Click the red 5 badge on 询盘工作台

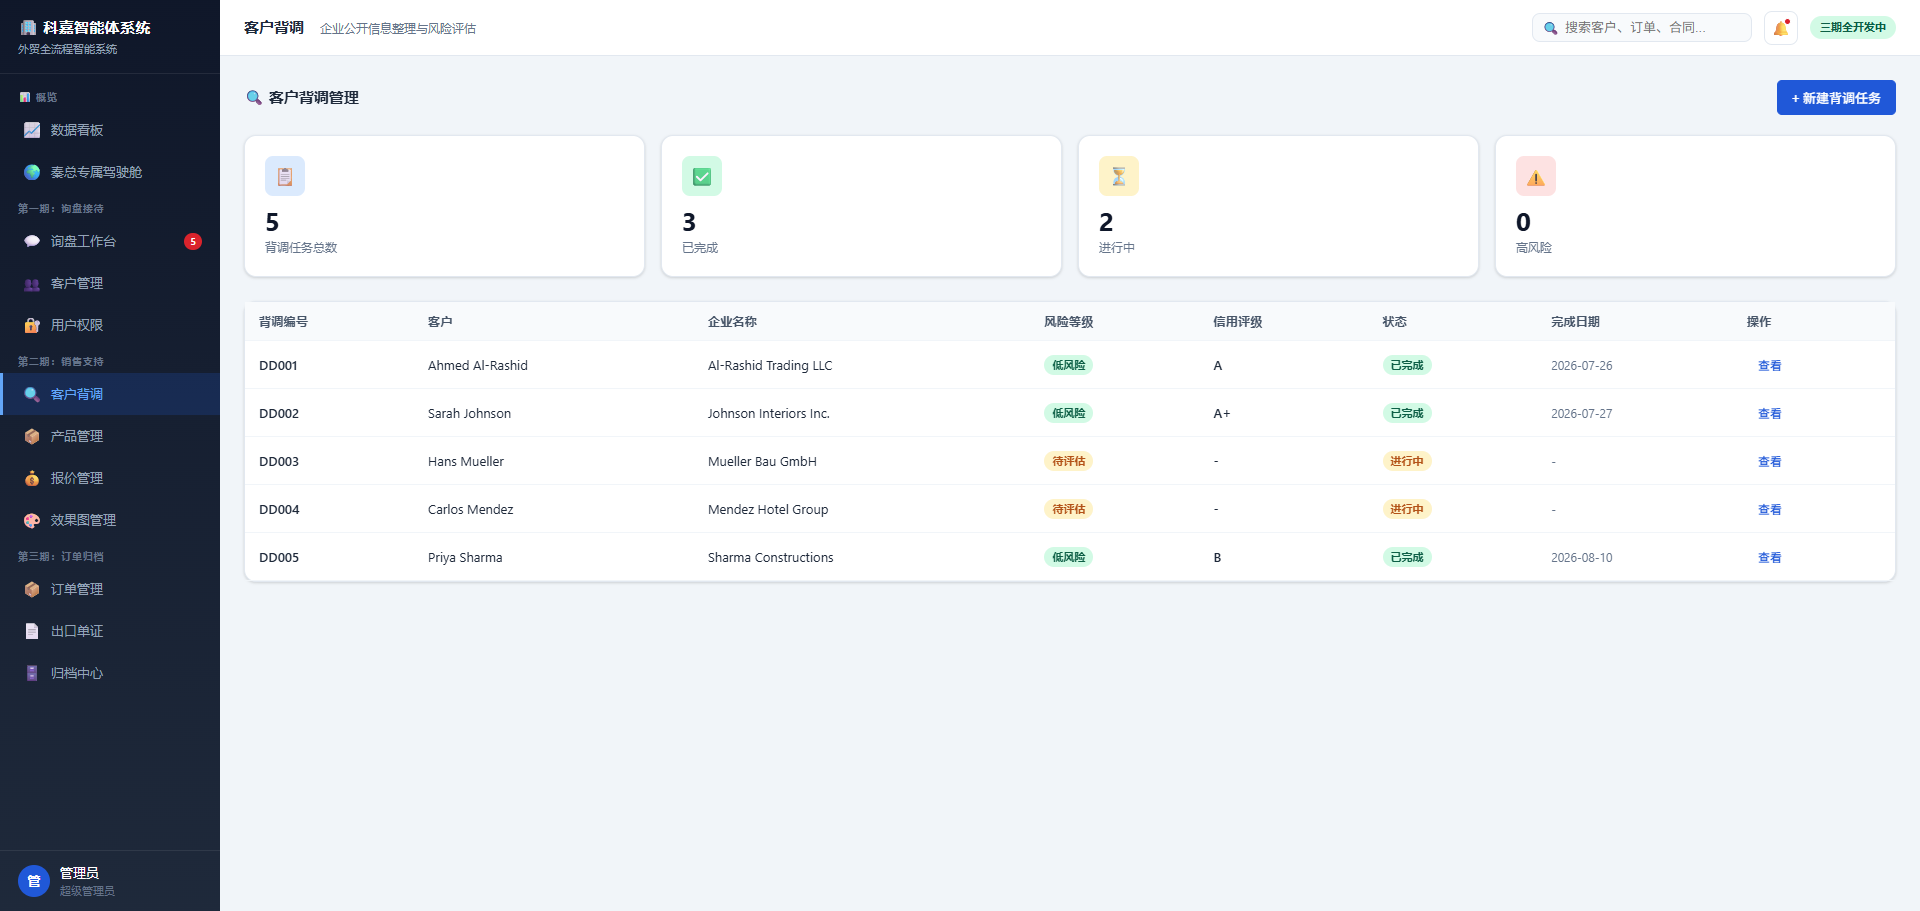[x=193, y=241]
